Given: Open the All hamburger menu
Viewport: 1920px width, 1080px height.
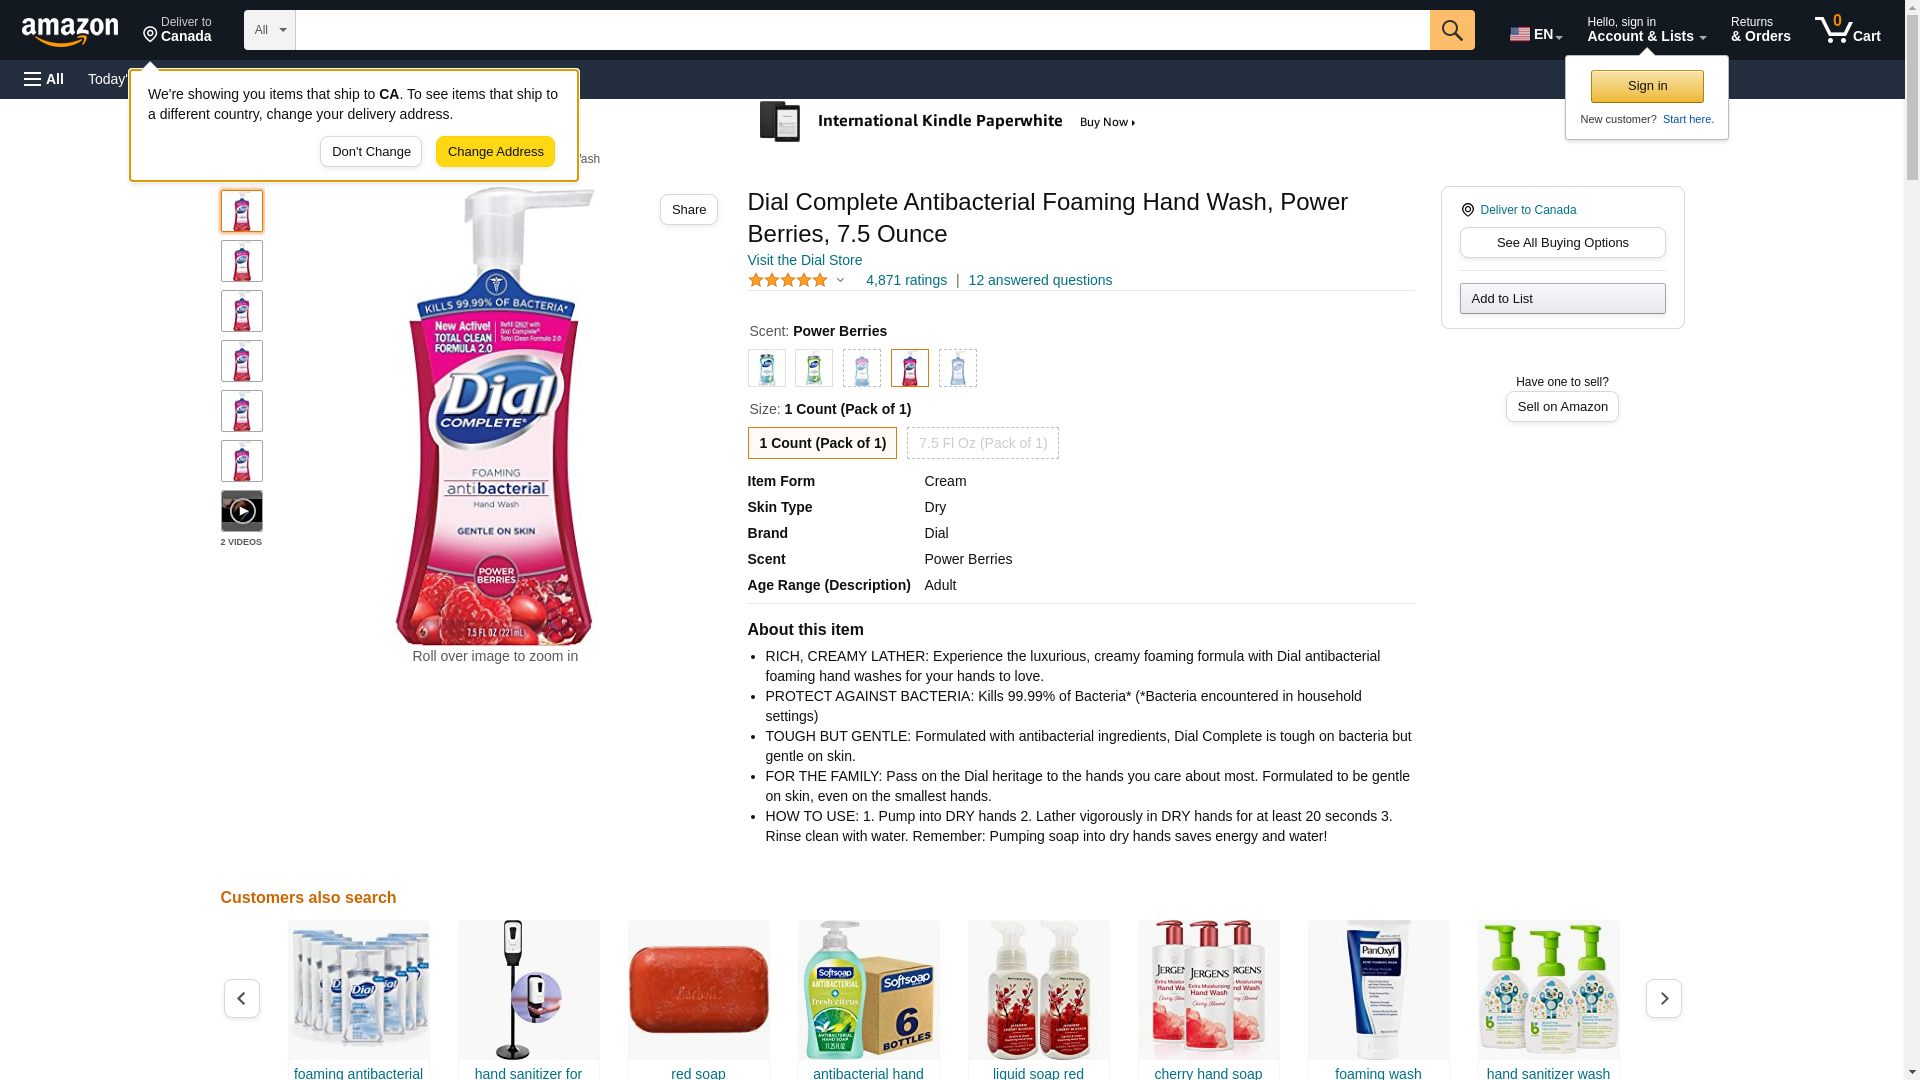Looking at the screenshot, I should (44, 79).
